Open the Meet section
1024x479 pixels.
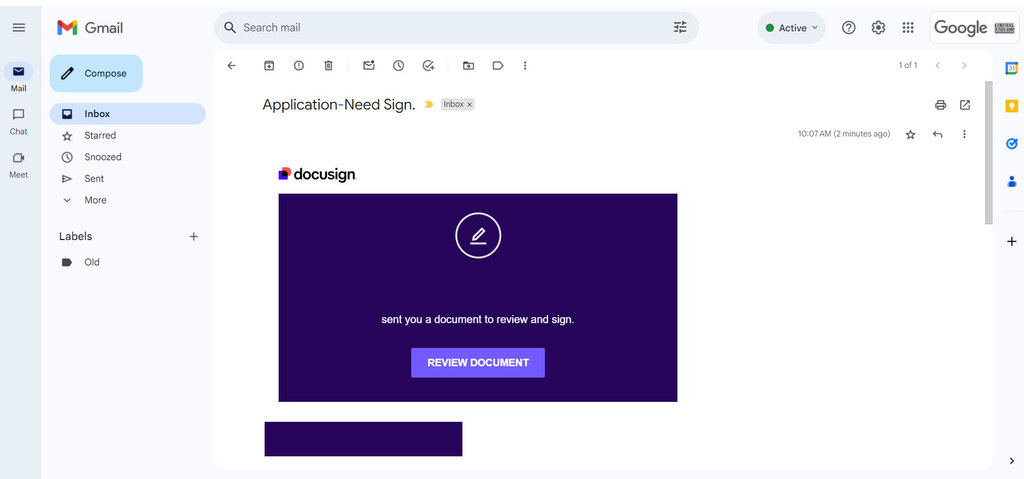[18, 165]
